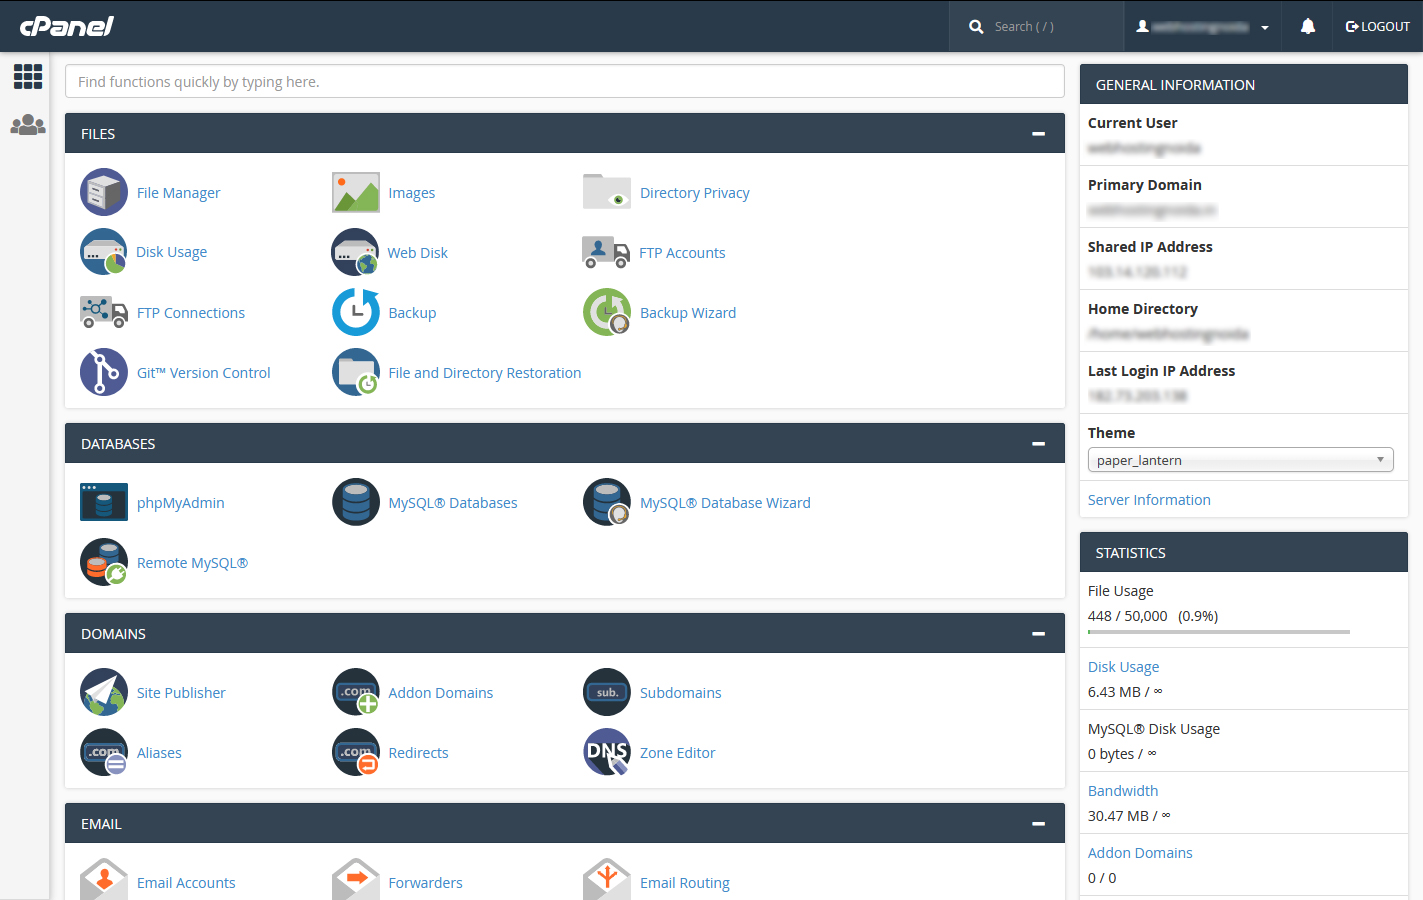Click the Logout button
Image resolution: width=1423 pixels, height=900 pixels.
[x=1377, y=27]
